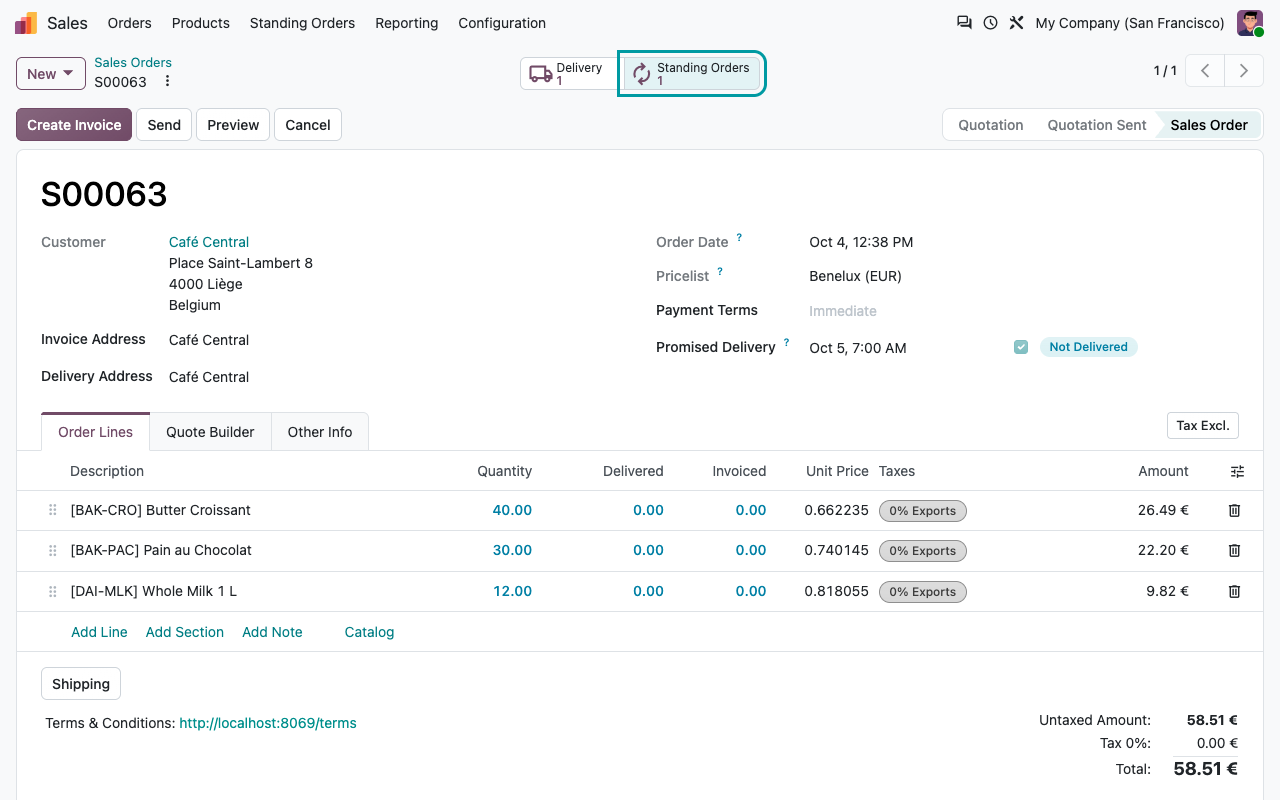
Task: Open the actions menu next to S00063
Action: 167,82
